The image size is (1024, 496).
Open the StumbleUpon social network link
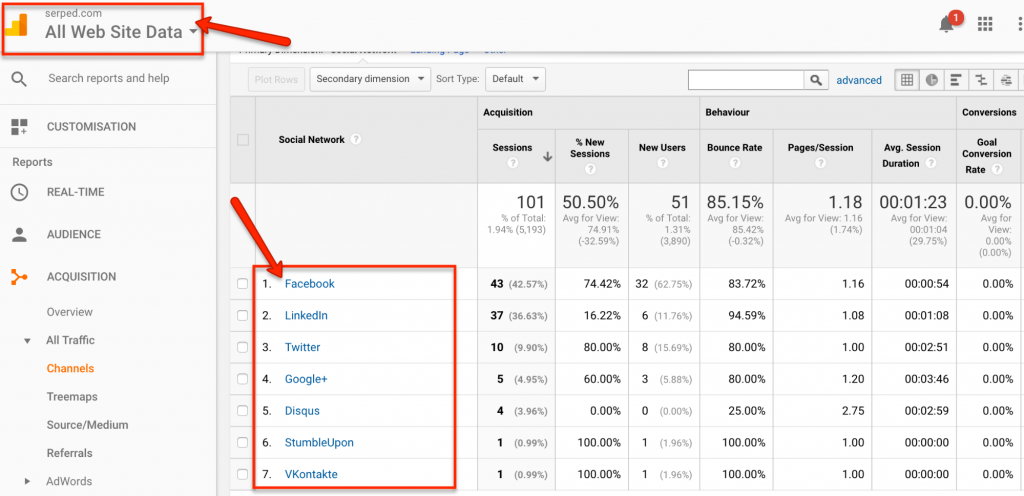click(319, 442)
